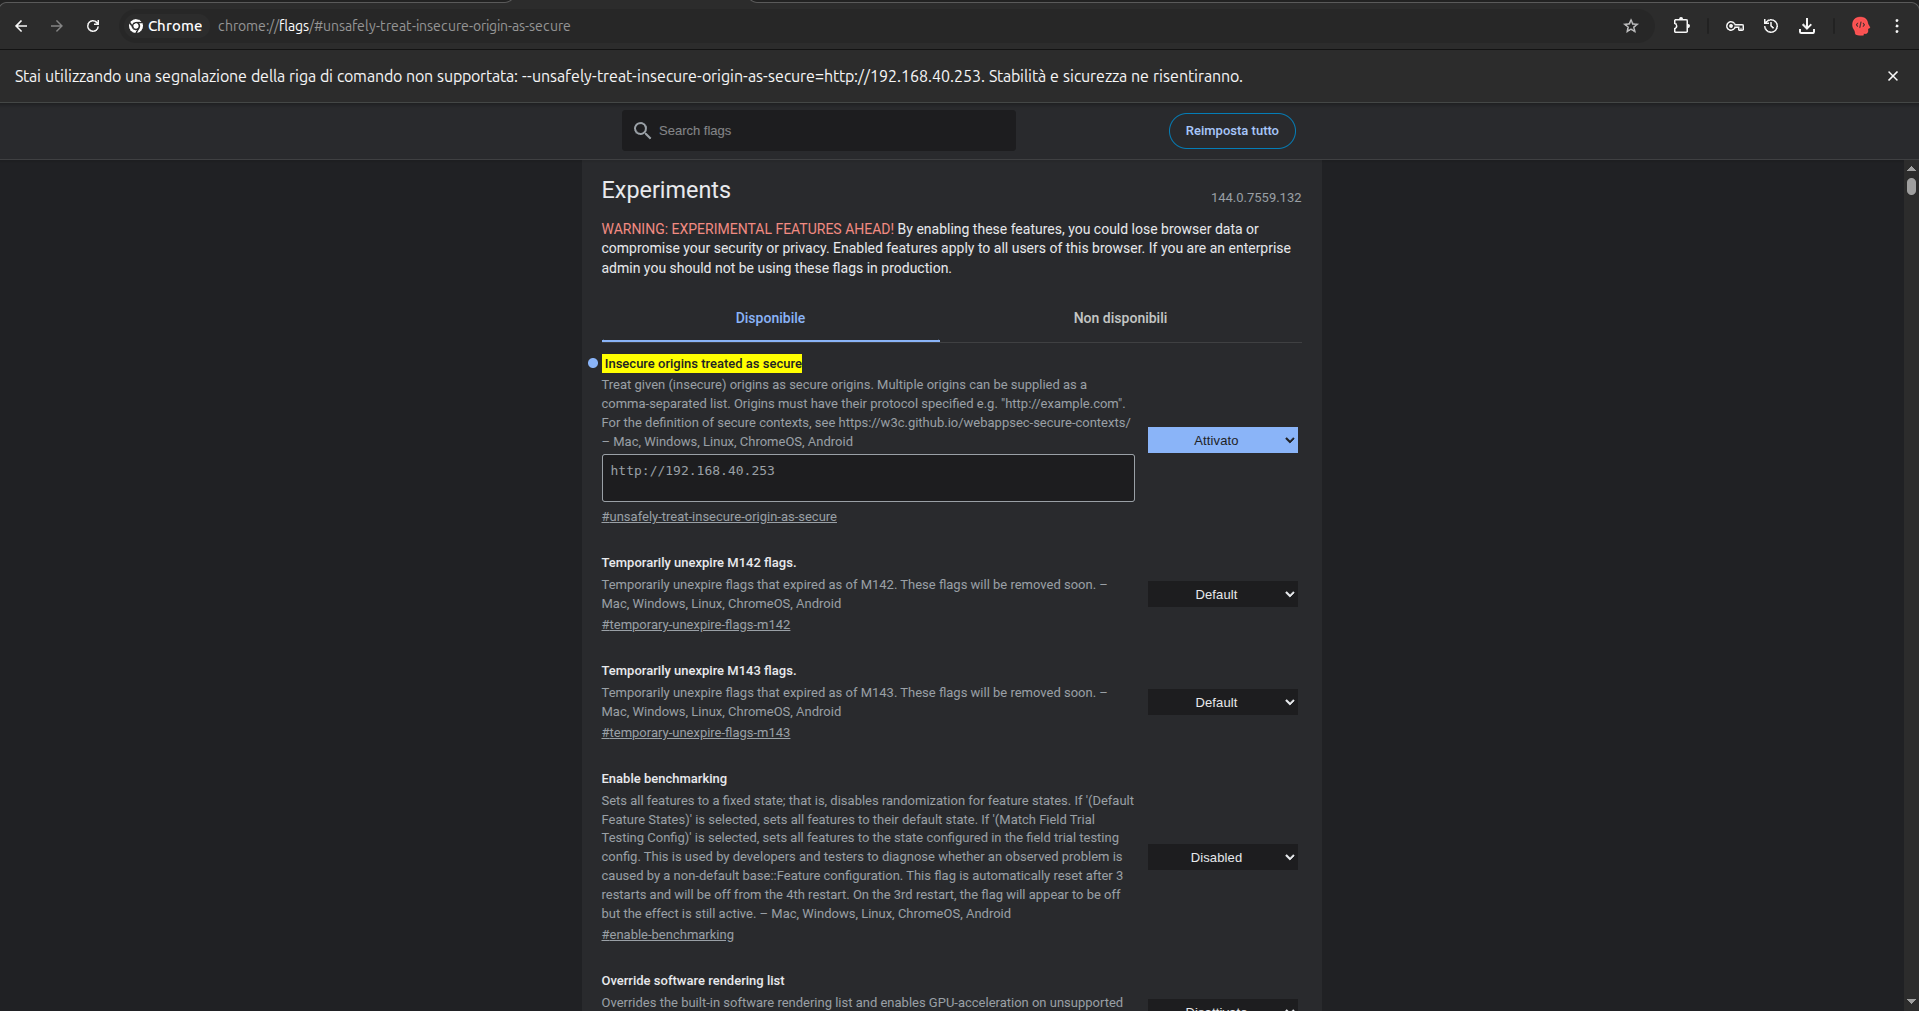
Task: Expand the M142 flags Default dropdown
Action: pyautogui.click(x=1222, y=594)
